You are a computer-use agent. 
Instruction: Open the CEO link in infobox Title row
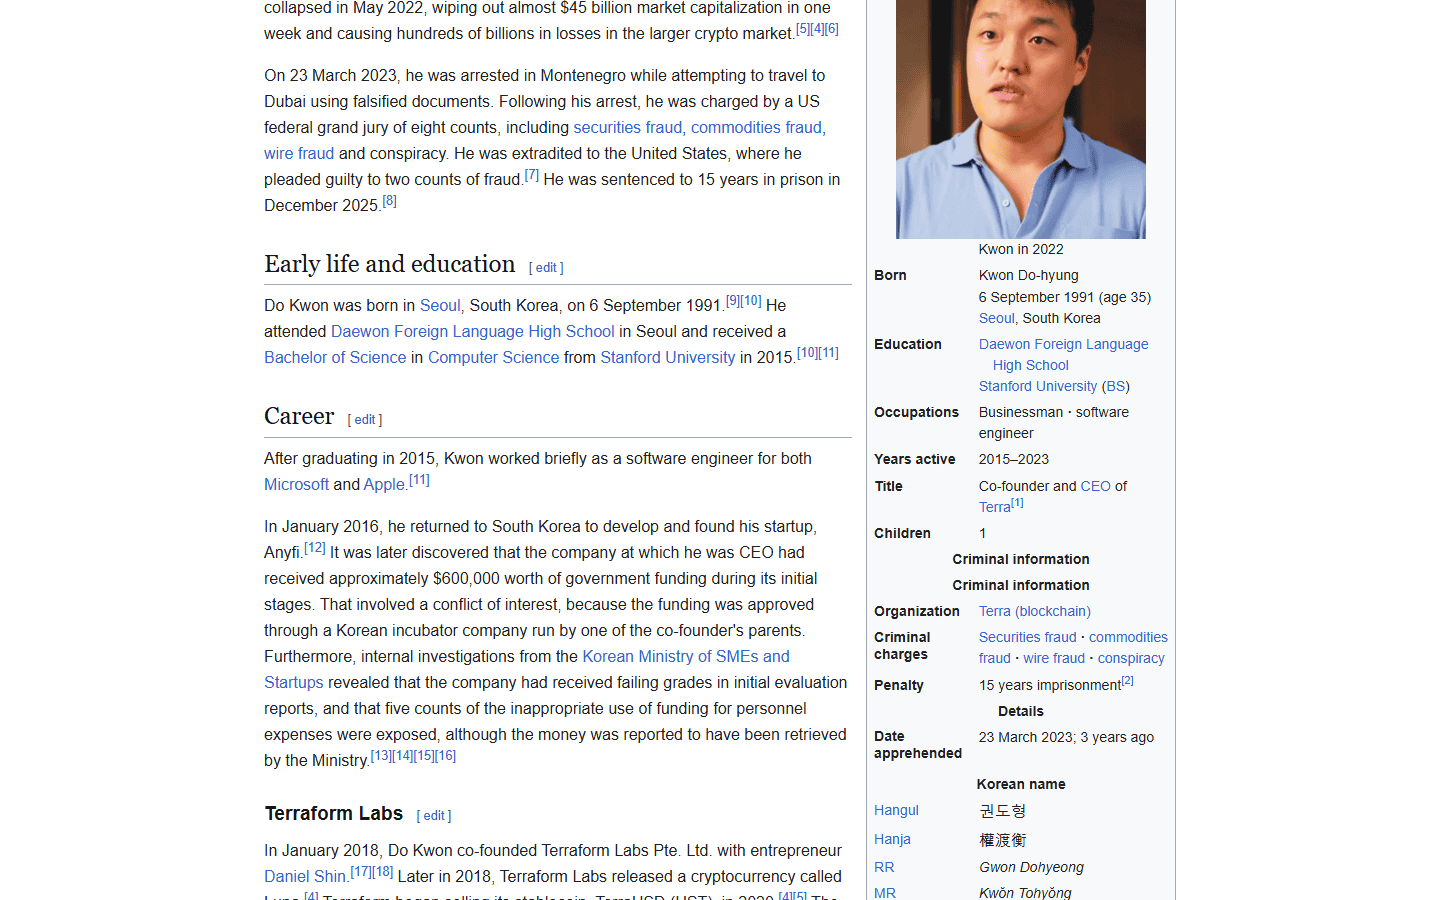[x=1096, y=486]
